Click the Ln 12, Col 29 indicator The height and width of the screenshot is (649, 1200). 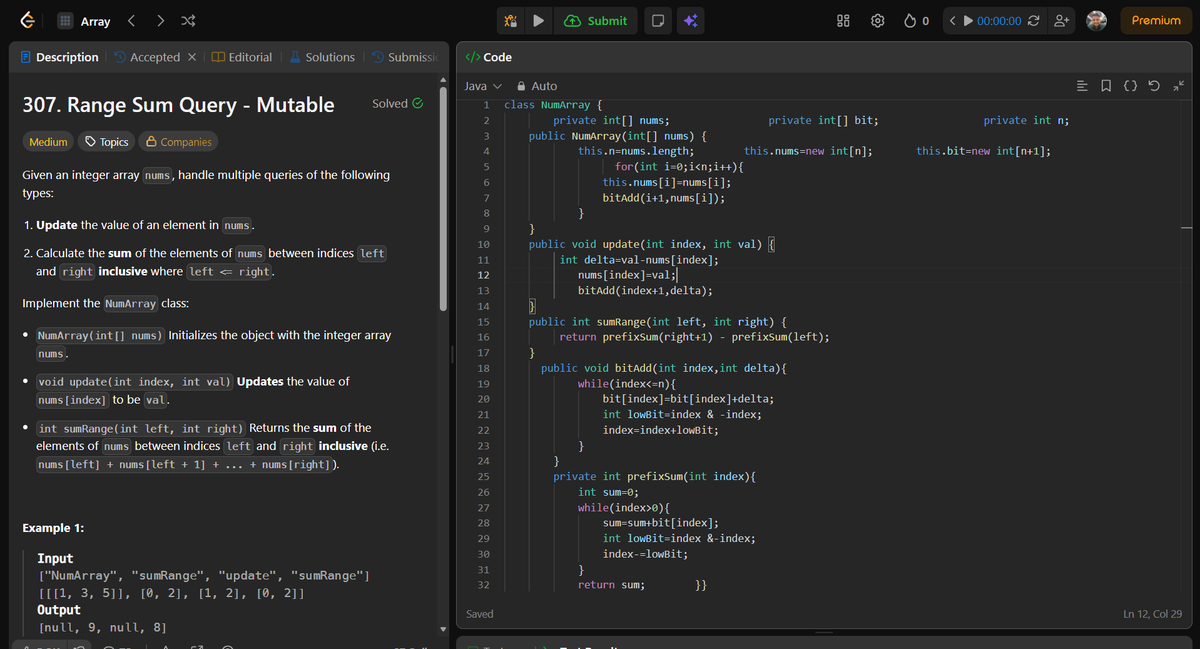(1153, 614)
